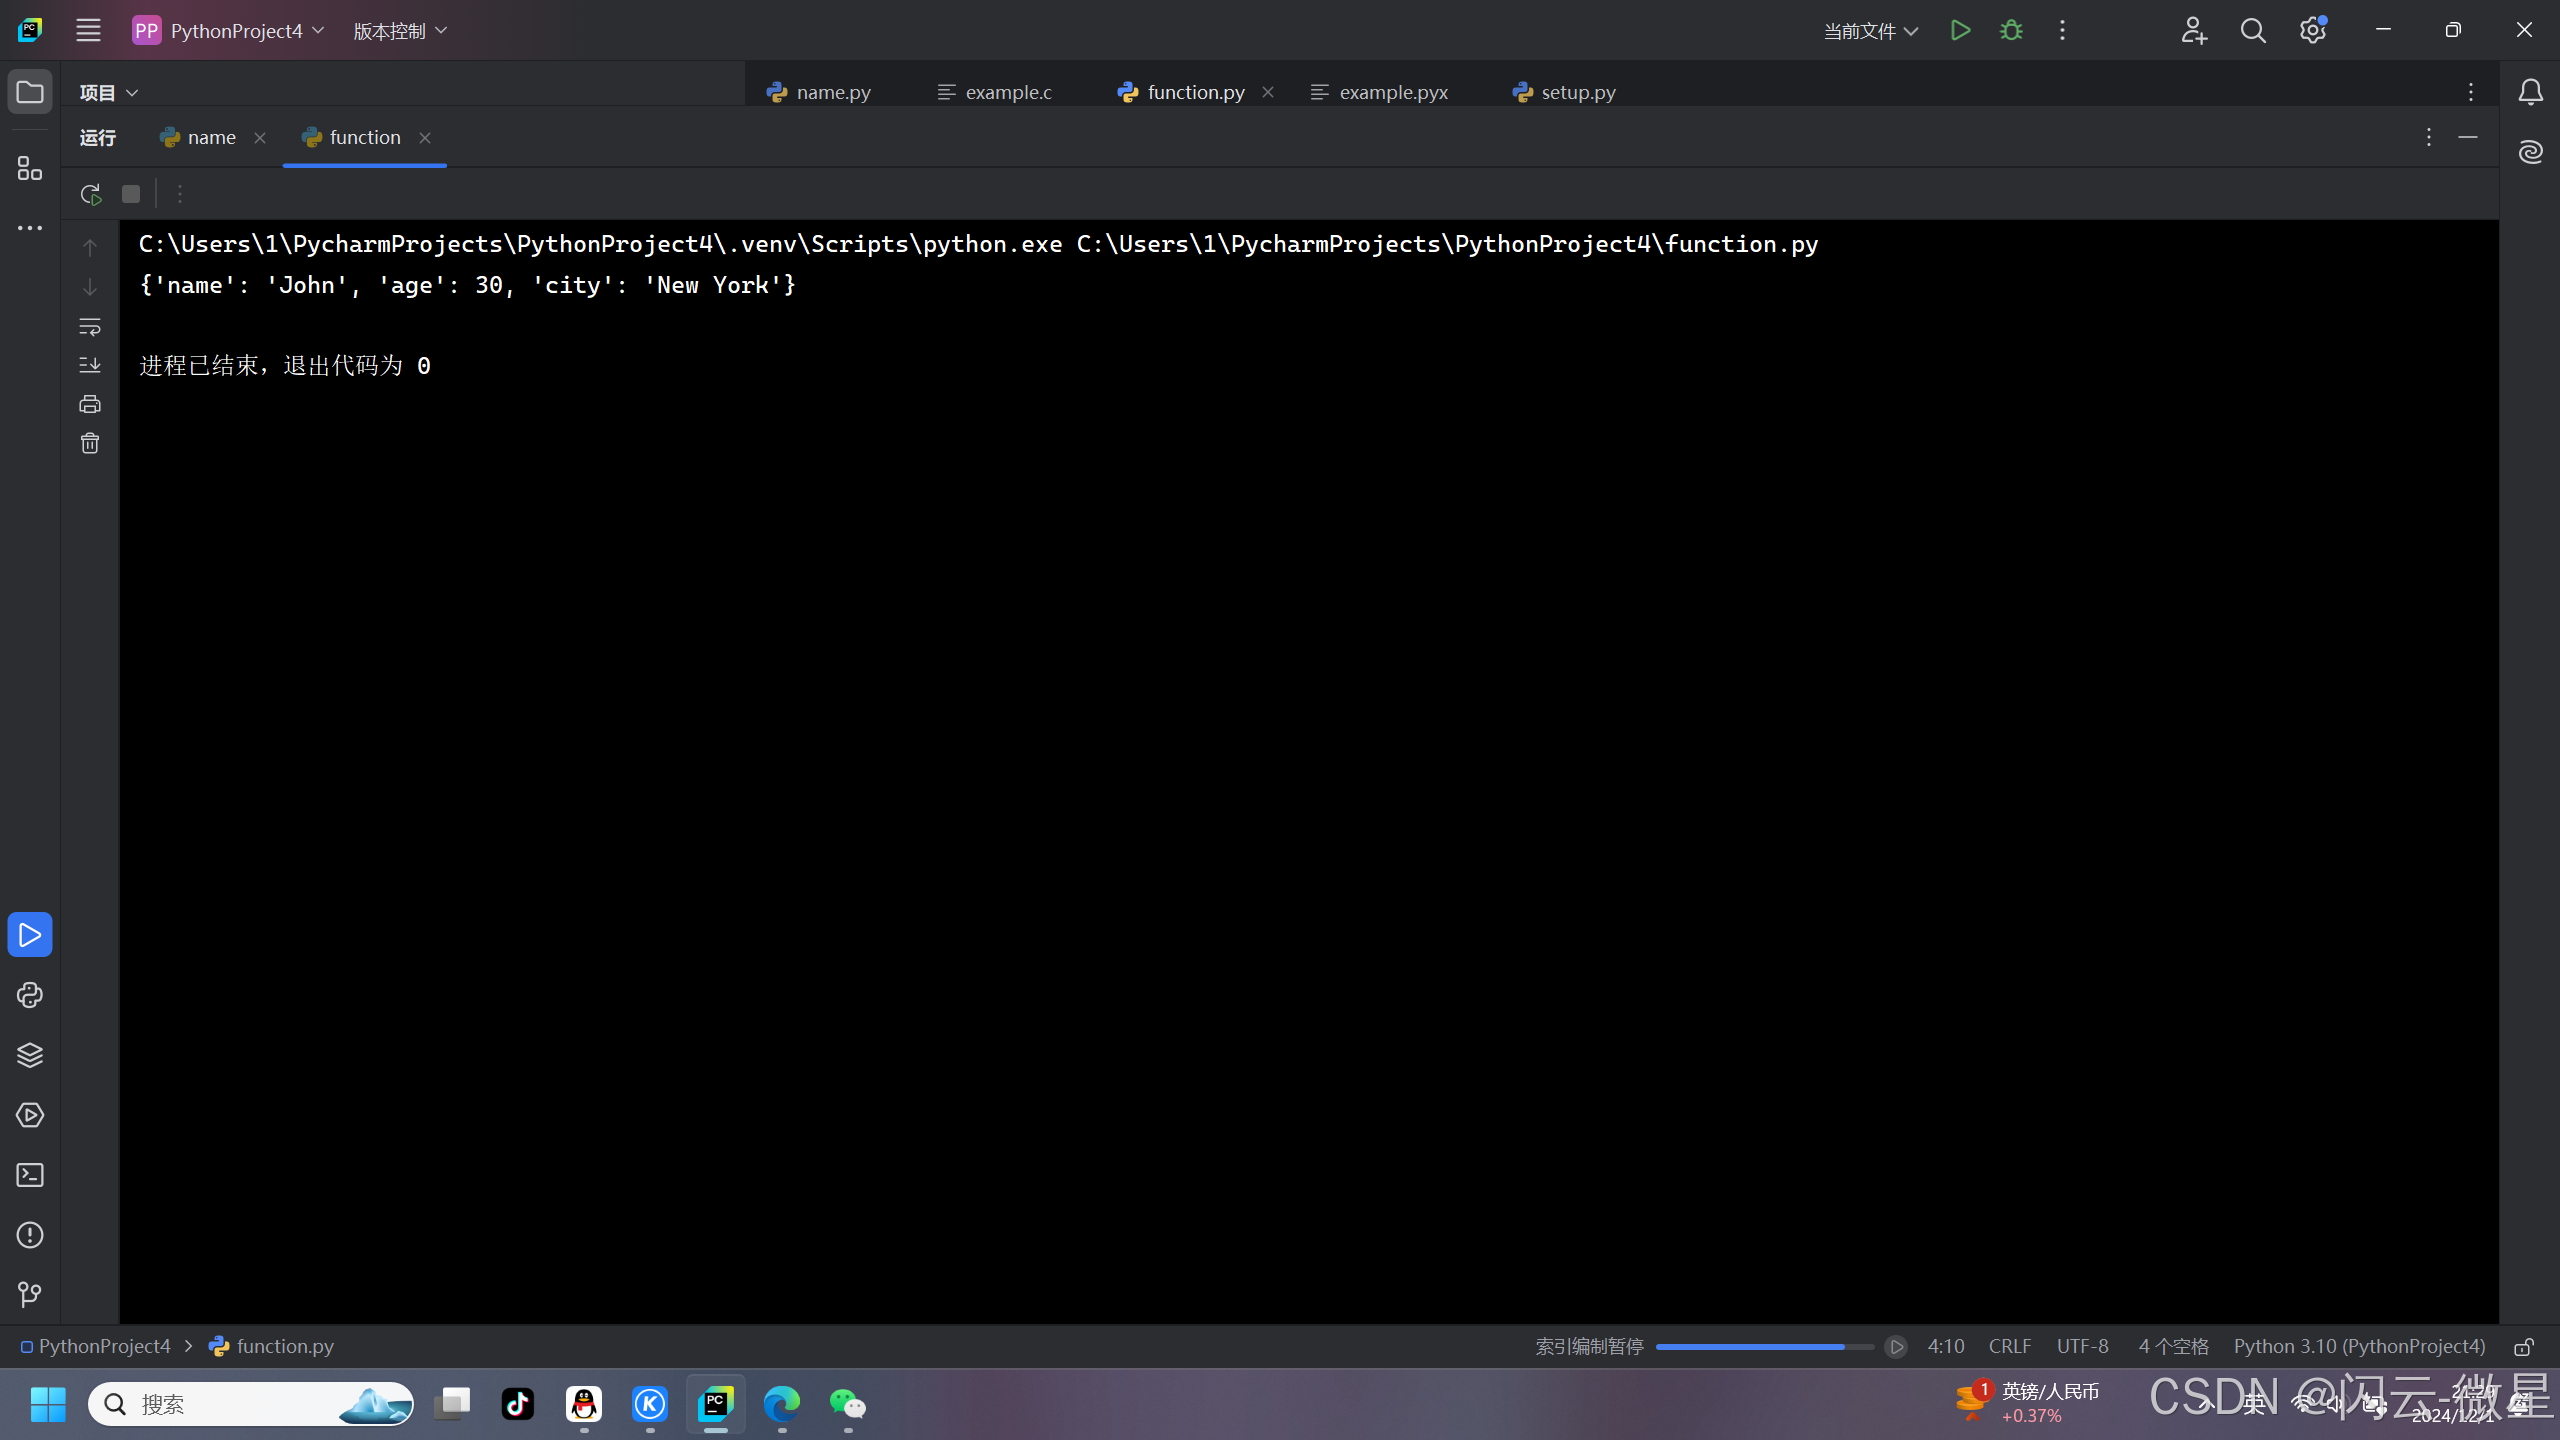Change 4 个空格 indent setting
The width and height of the screenshot is (2560, 1440).
tap(2173, 1346)
